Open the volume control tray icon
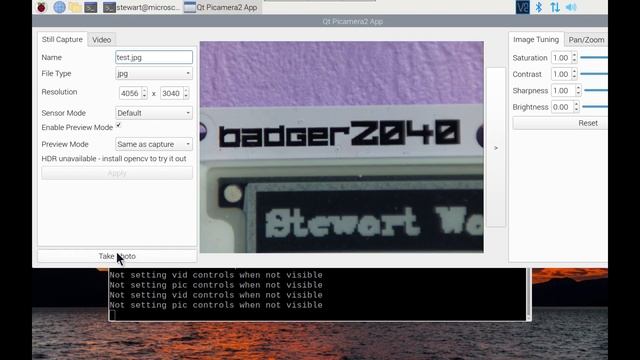Screen dimensions: 640x360 click(x=571, y=7)
